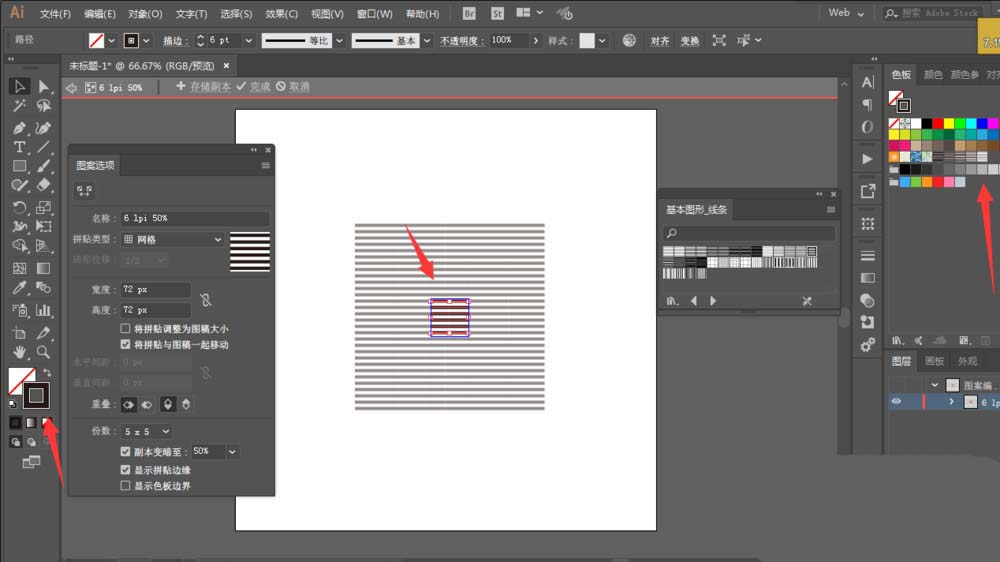Open the tile type dropdown
The width and height of the screenshot is (1000, 562).
tap(173, 240)
